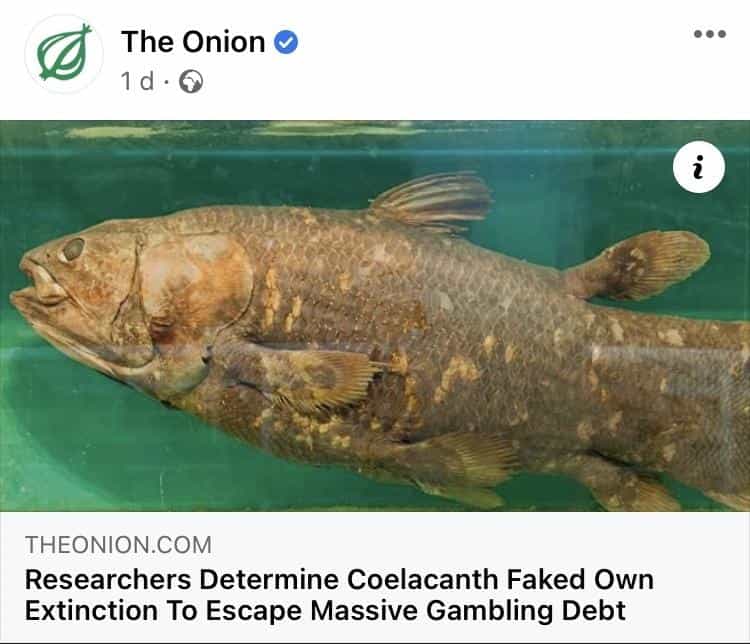Open the three-dot post options menu
Screen dimensions: 750x644
click(x=710, y=34)
